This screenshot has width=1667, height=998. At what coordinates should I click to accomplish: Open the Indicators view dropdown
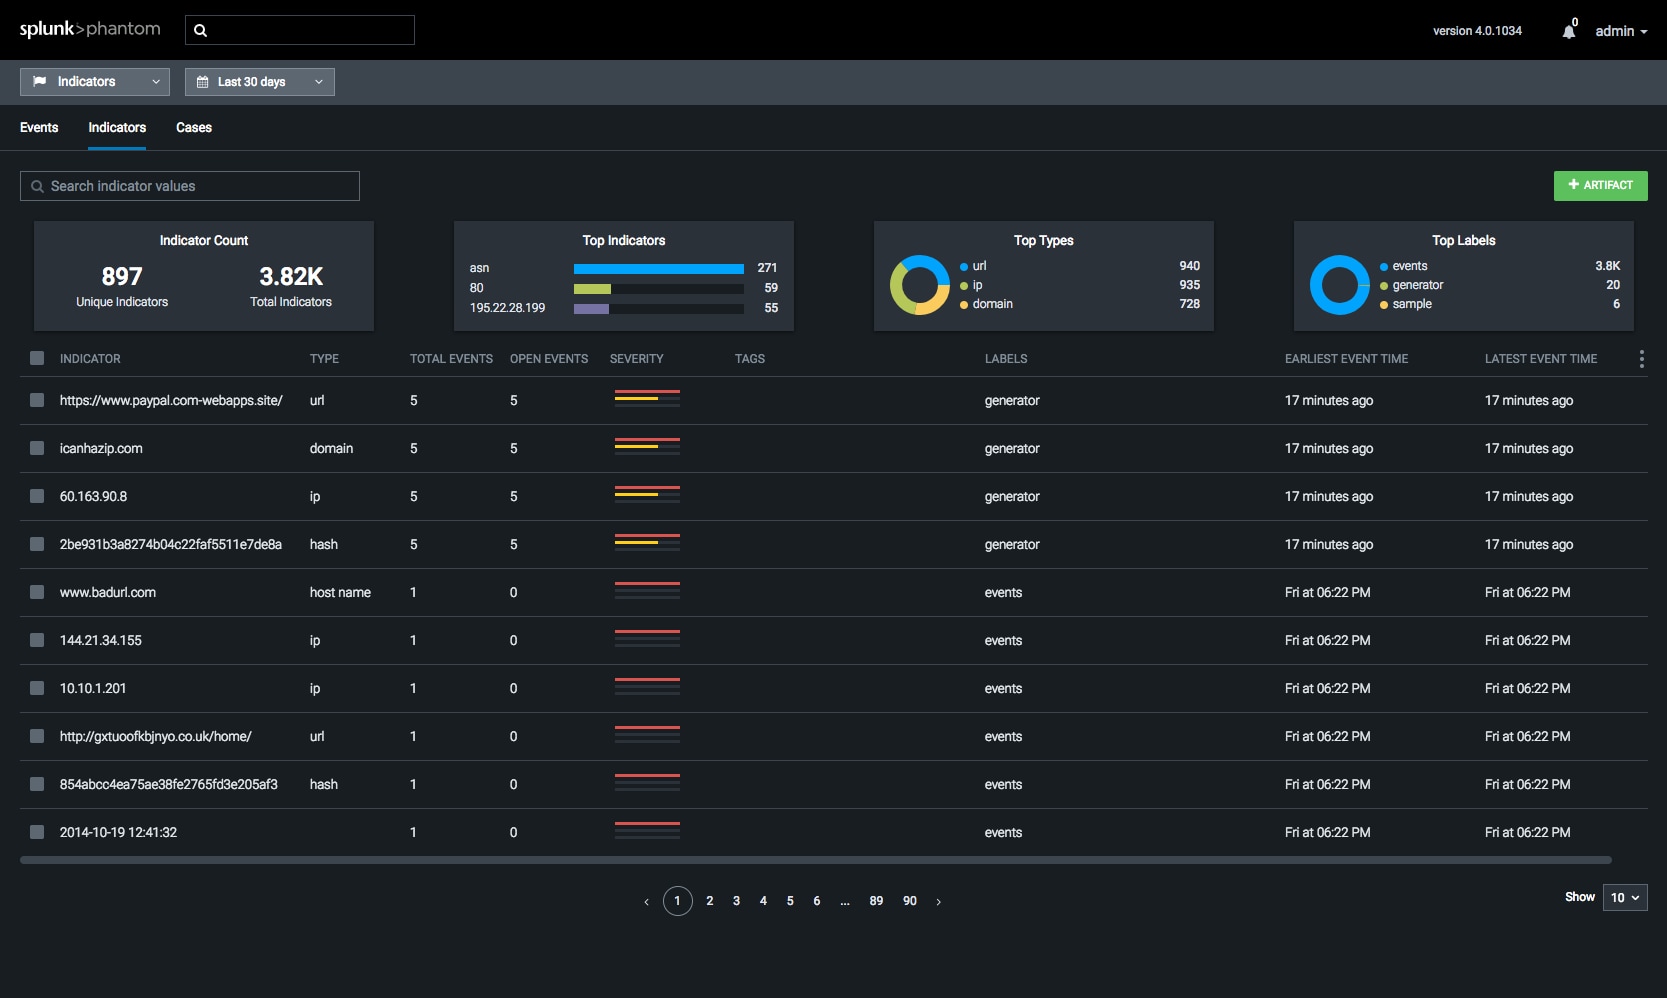tap(95, 82)
